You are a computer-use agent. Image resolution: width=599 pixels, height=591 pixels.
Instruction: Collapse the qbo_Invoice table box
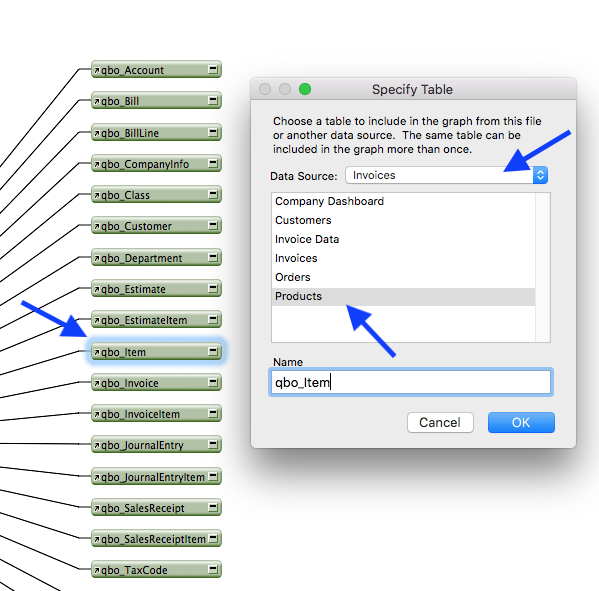(213, 382)
